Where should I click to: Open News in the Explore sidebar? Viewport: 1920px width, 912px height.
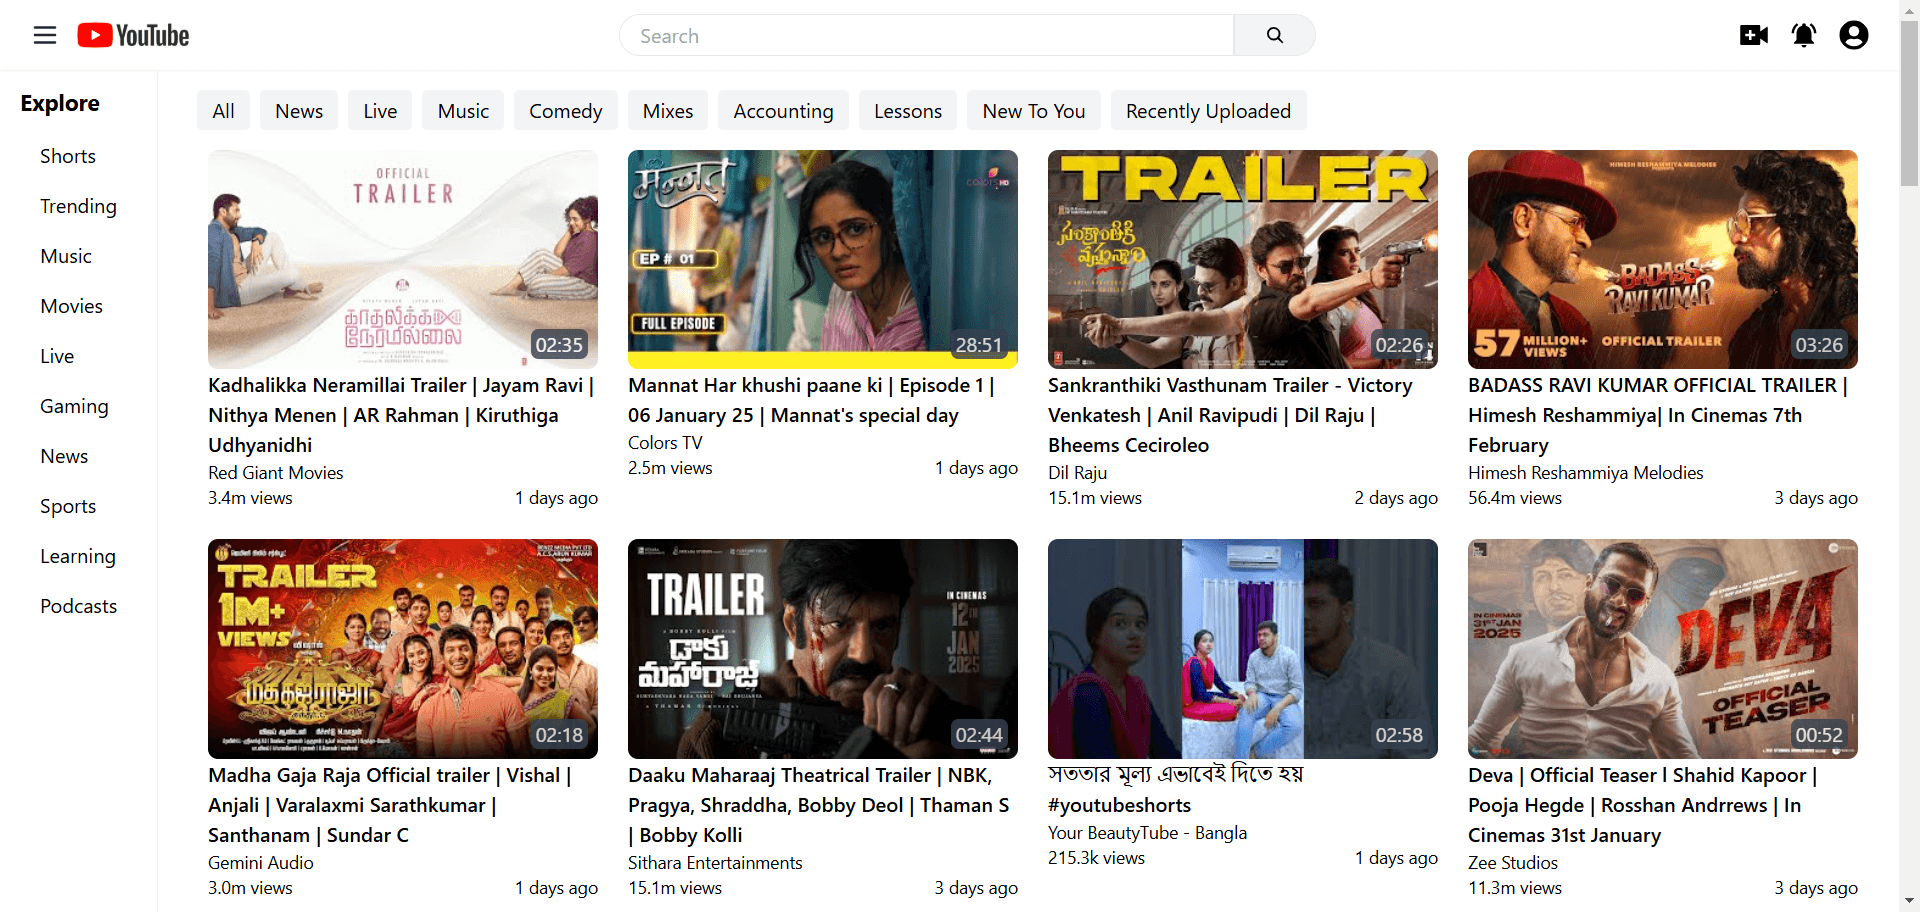click(64, 456)
